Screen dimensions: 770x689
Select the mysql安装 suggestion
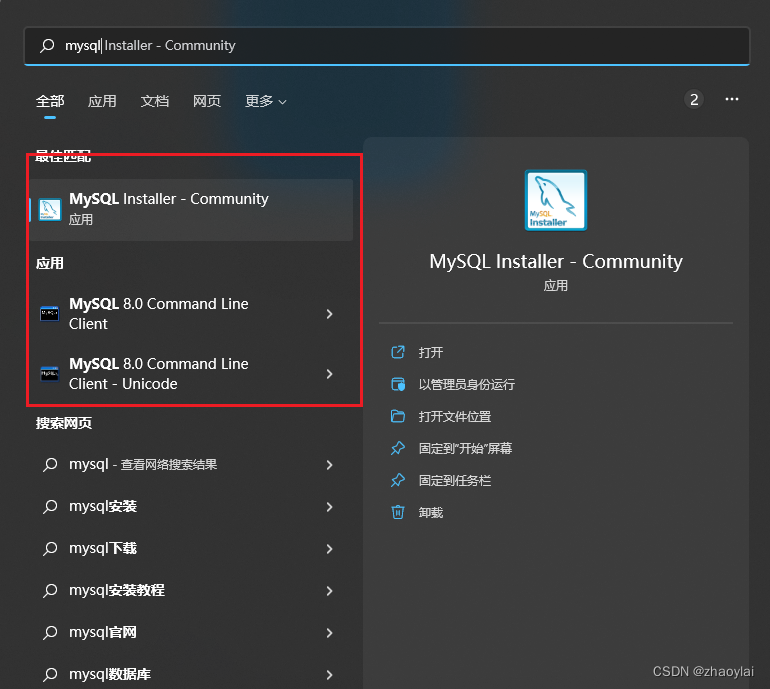(x=192, y=506)
